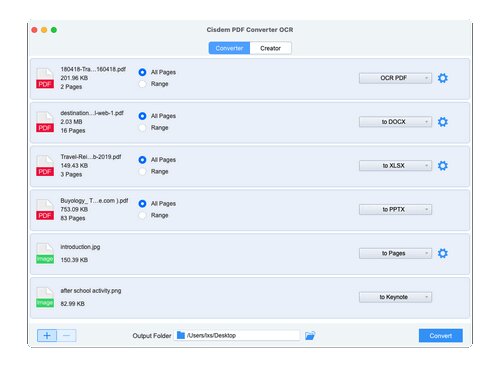Expand the OCR PDF format dropdown

pyautogui.click(x=395, y=78)
